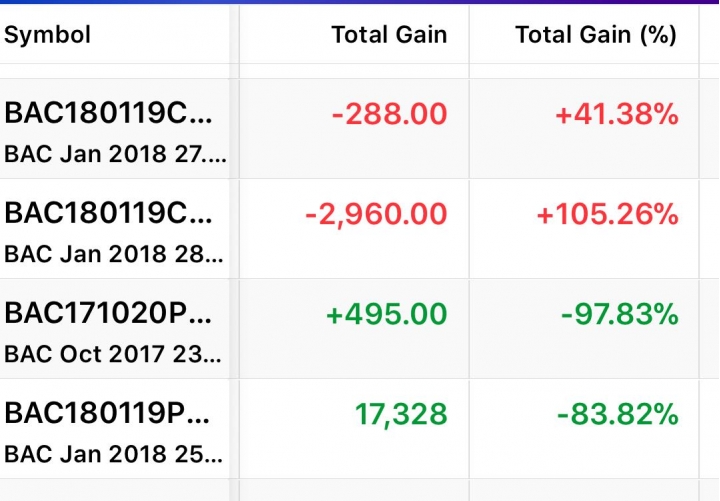The image size is (720, 501).
Task: Select the -288.00 total gain value
Action: (389, 114)
